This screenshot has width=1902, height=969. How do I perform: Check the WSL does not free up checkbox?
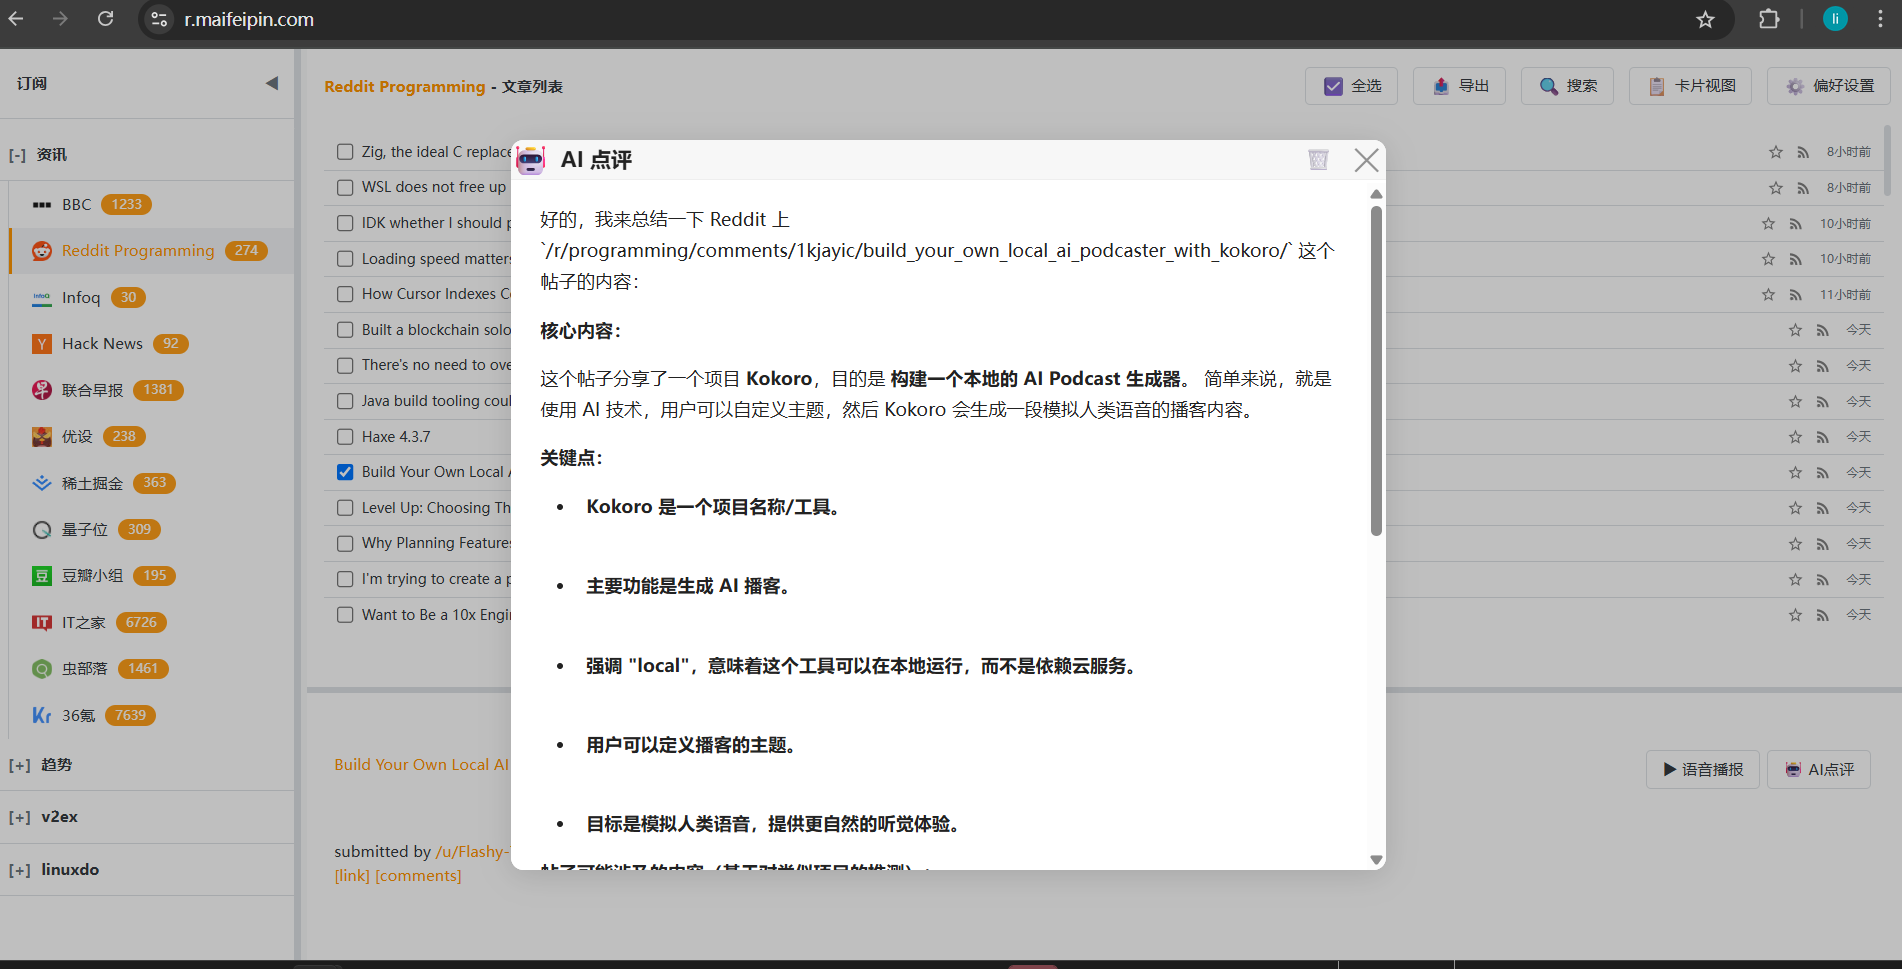345,187
